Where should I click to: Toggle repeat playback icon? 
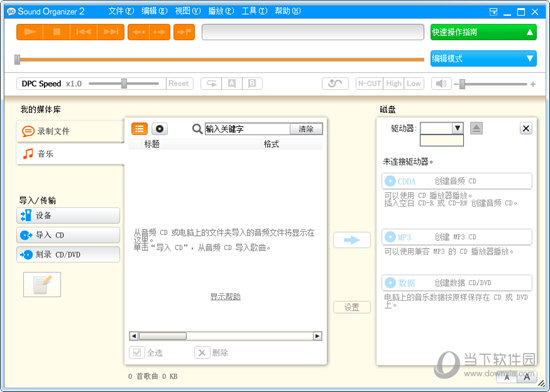click(211, 83)
